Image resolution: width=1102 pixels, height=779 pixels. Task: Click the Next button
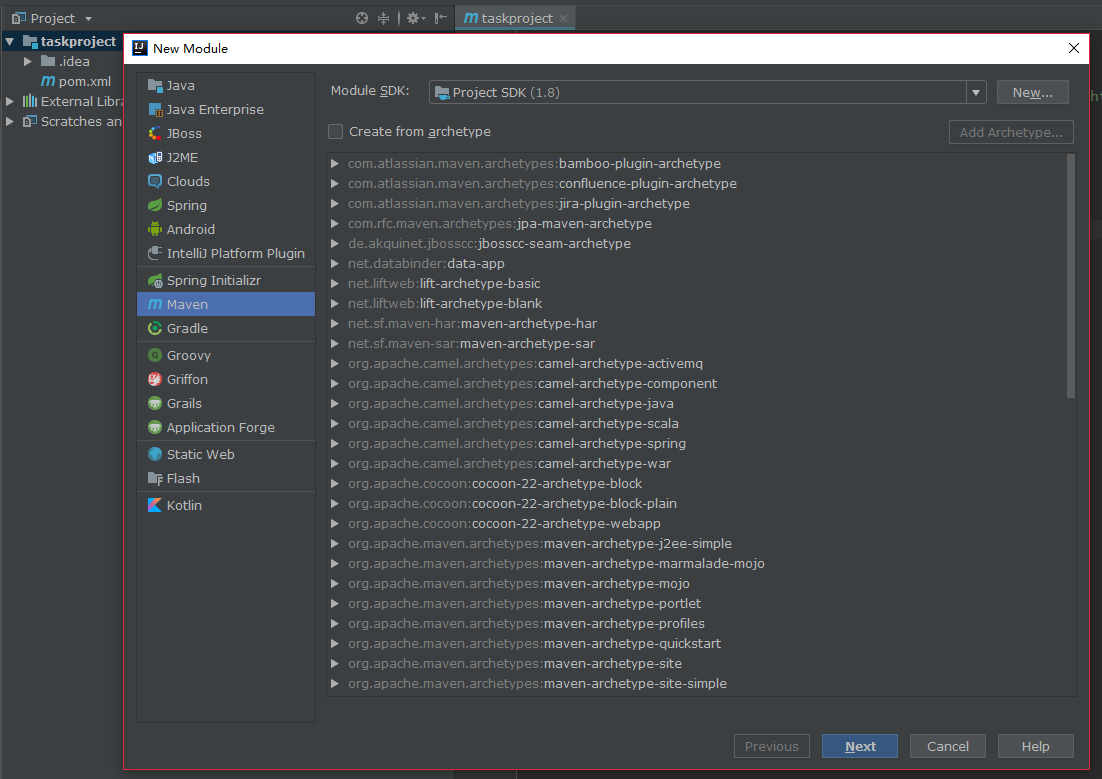(859, 746)
